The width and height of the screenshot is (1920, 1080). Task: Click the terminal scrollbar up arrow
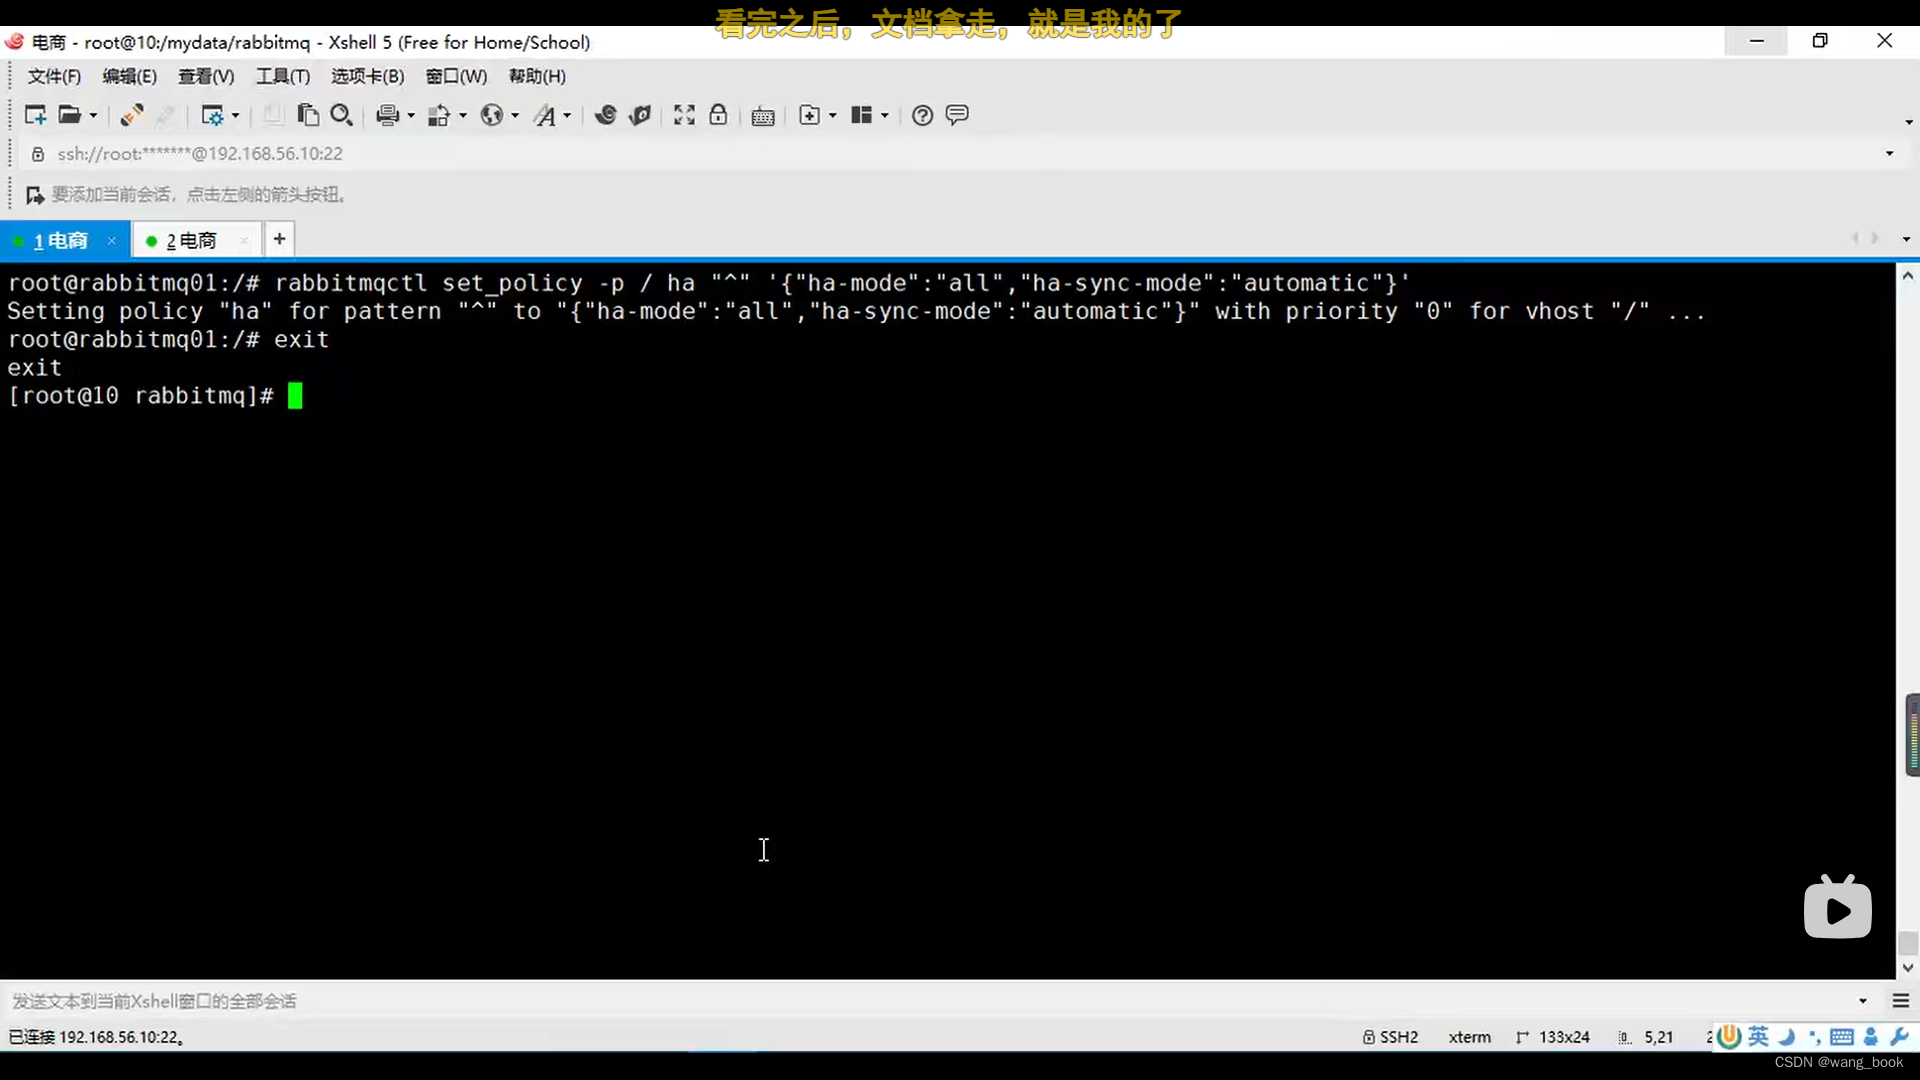tap(1908, 275)
